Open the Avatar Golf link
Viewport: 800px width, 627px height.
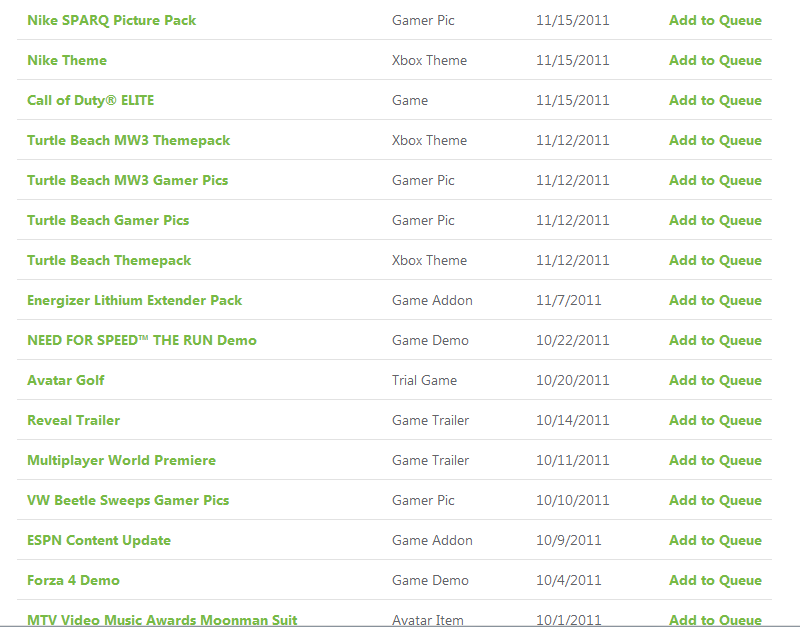tap(66, 380)
